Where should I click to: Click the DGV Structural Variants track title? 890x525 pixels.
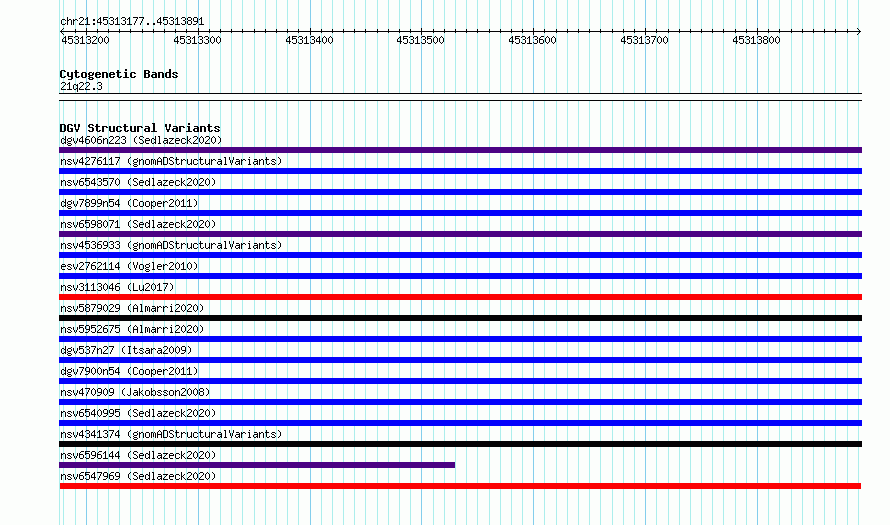coord(140,128)
